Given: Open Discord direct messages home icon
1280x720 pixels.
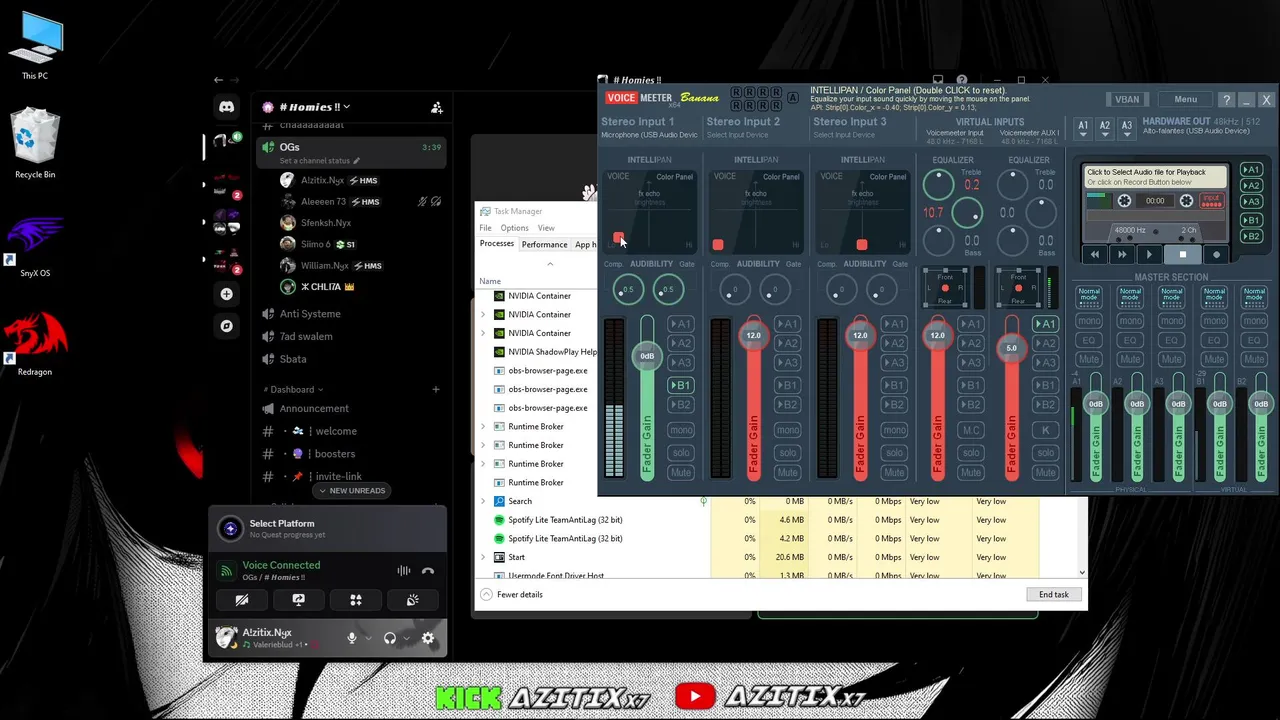Looking at the screenshot, I should 227,106.
